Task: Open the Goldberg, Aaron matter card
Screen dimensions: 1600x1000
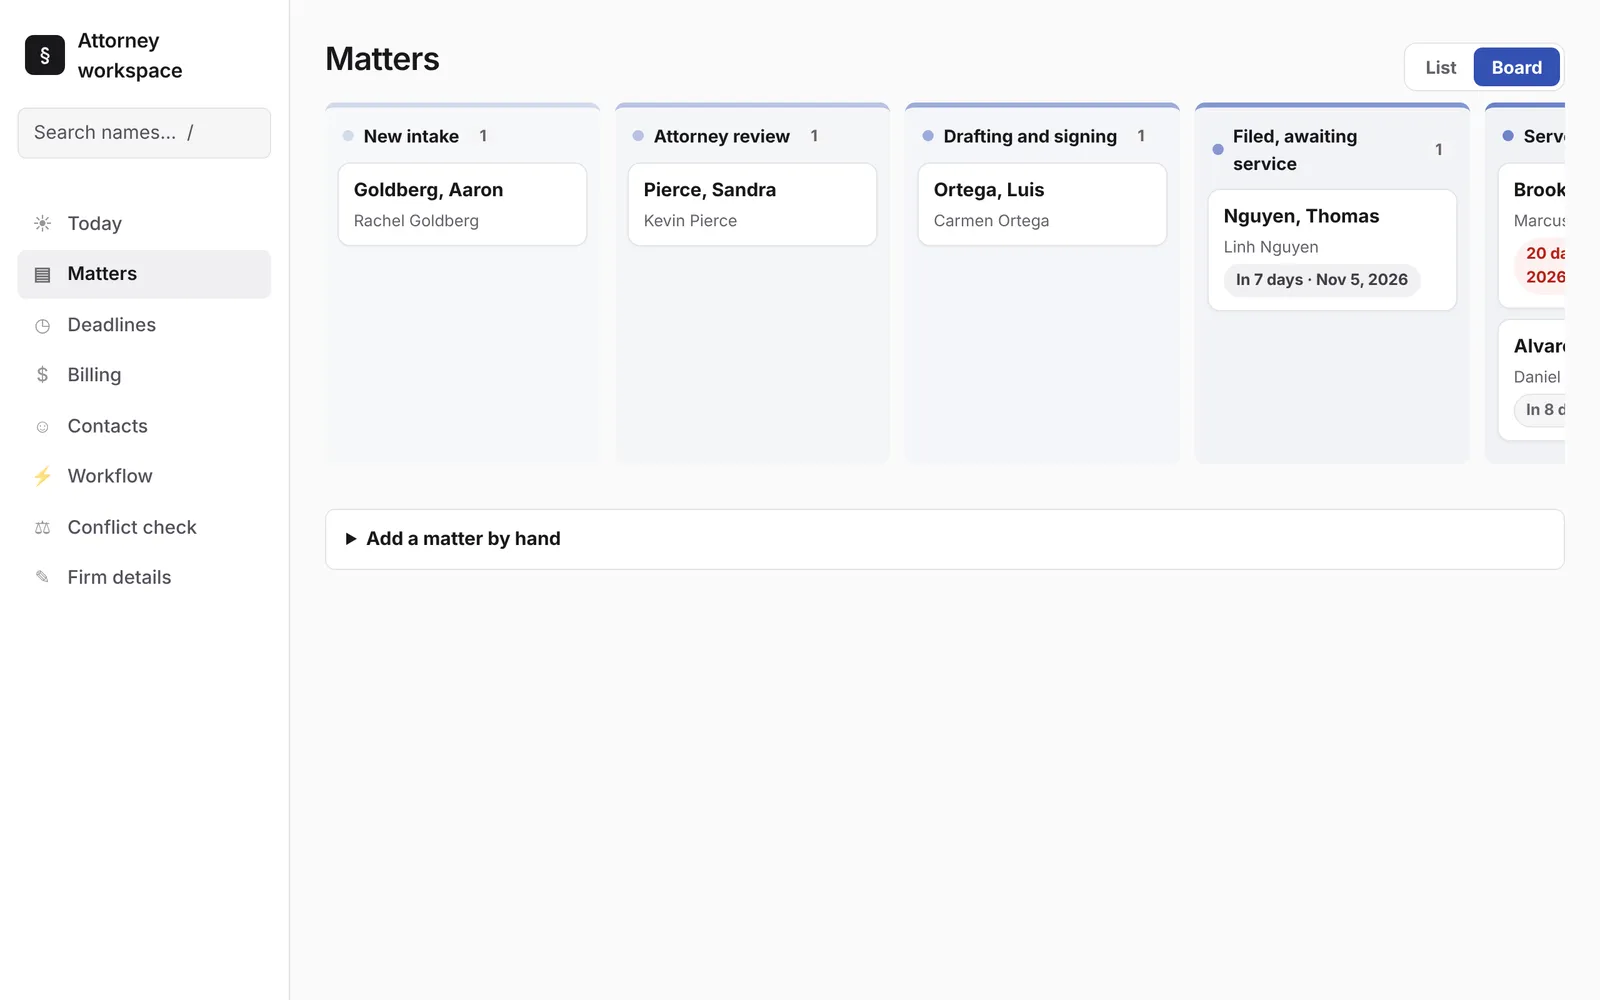Action: tap(462, 204)
